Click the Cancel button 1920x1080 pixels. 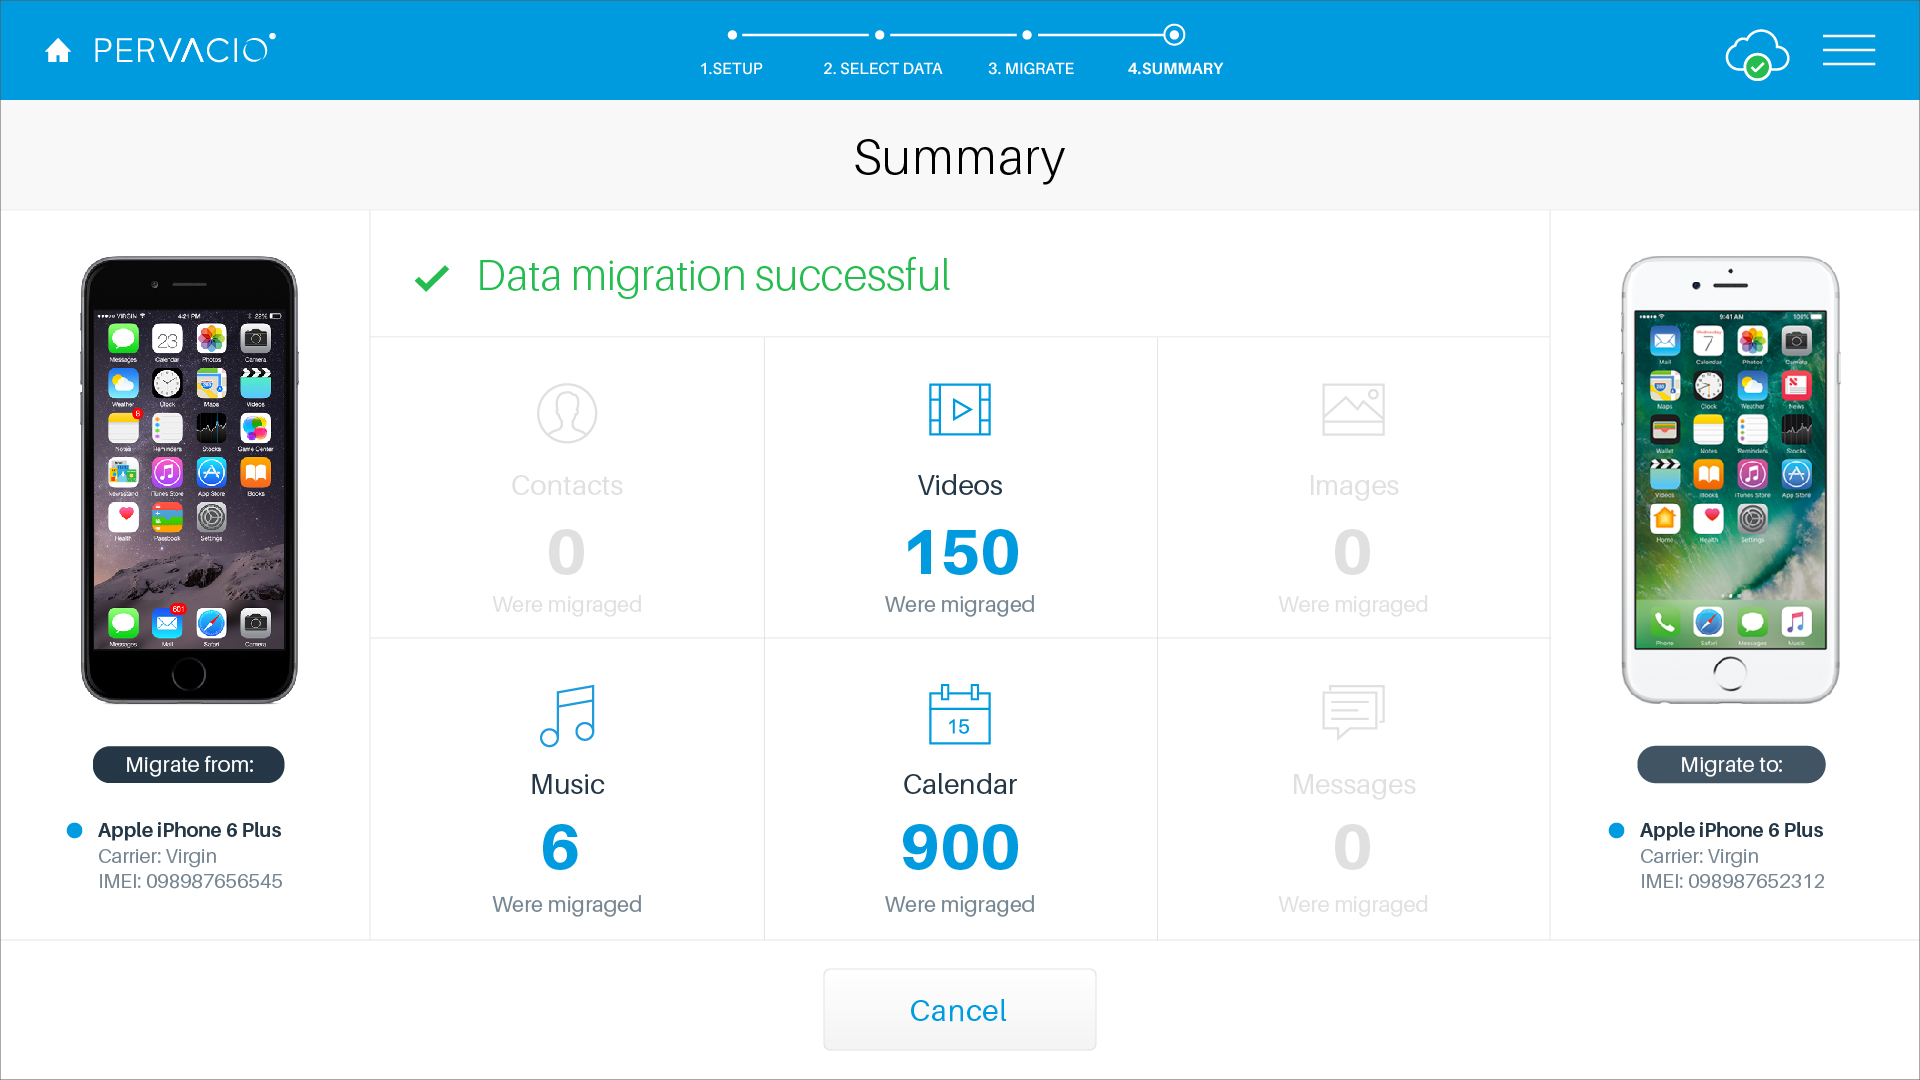tap(960, 1010)
